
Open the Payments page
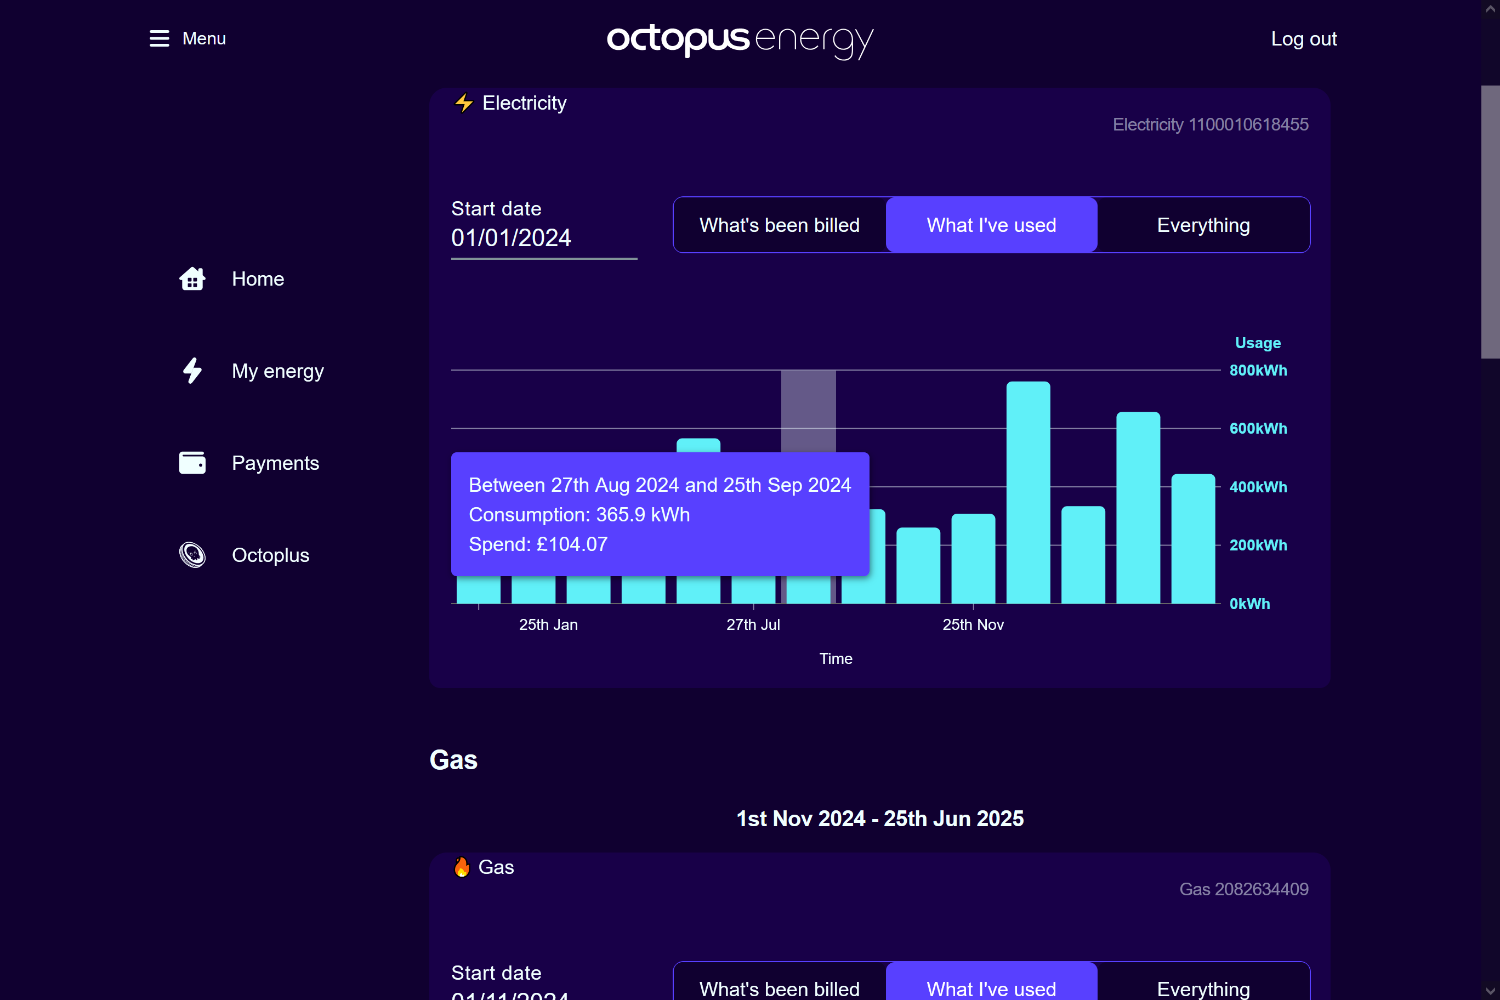coord(275,463)
